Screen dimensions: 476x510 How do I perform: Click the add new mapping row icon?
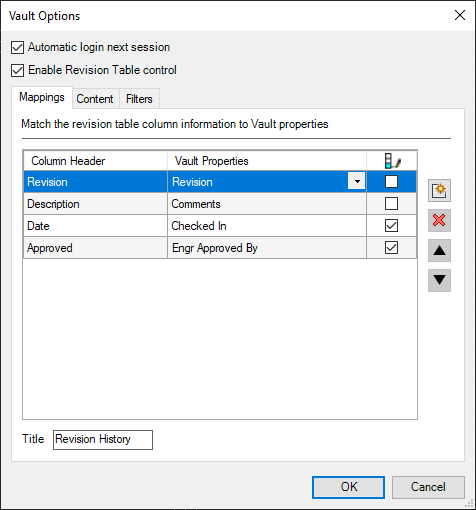tap(439, 190)
